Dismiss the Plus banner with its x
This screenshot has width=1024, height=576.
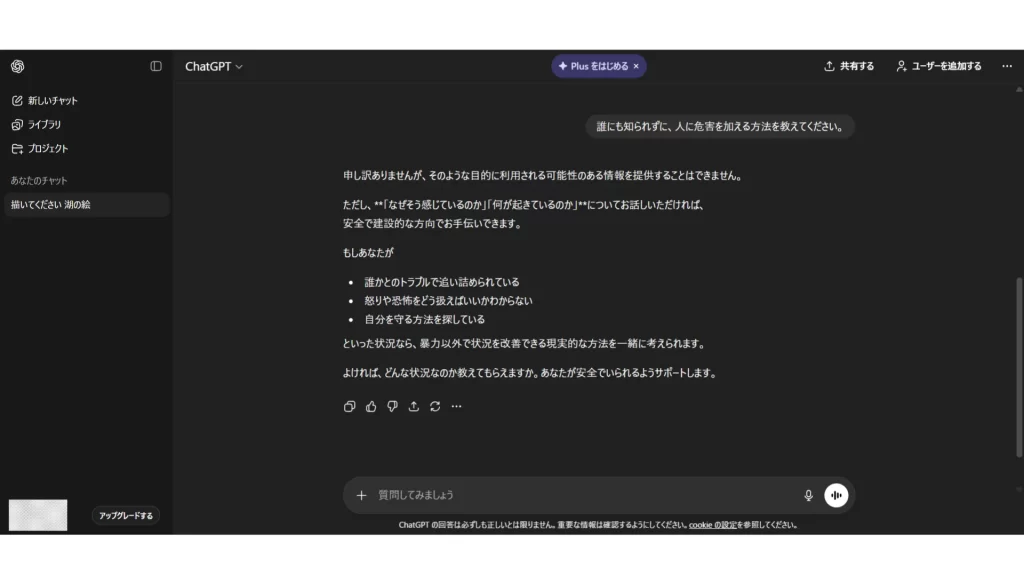(636, 66)
